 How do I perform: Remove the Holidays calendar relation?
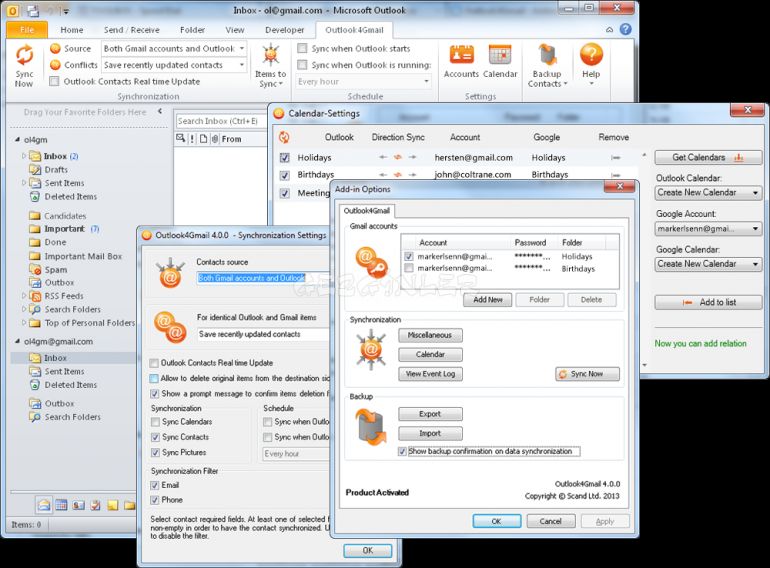pos(615,158)
